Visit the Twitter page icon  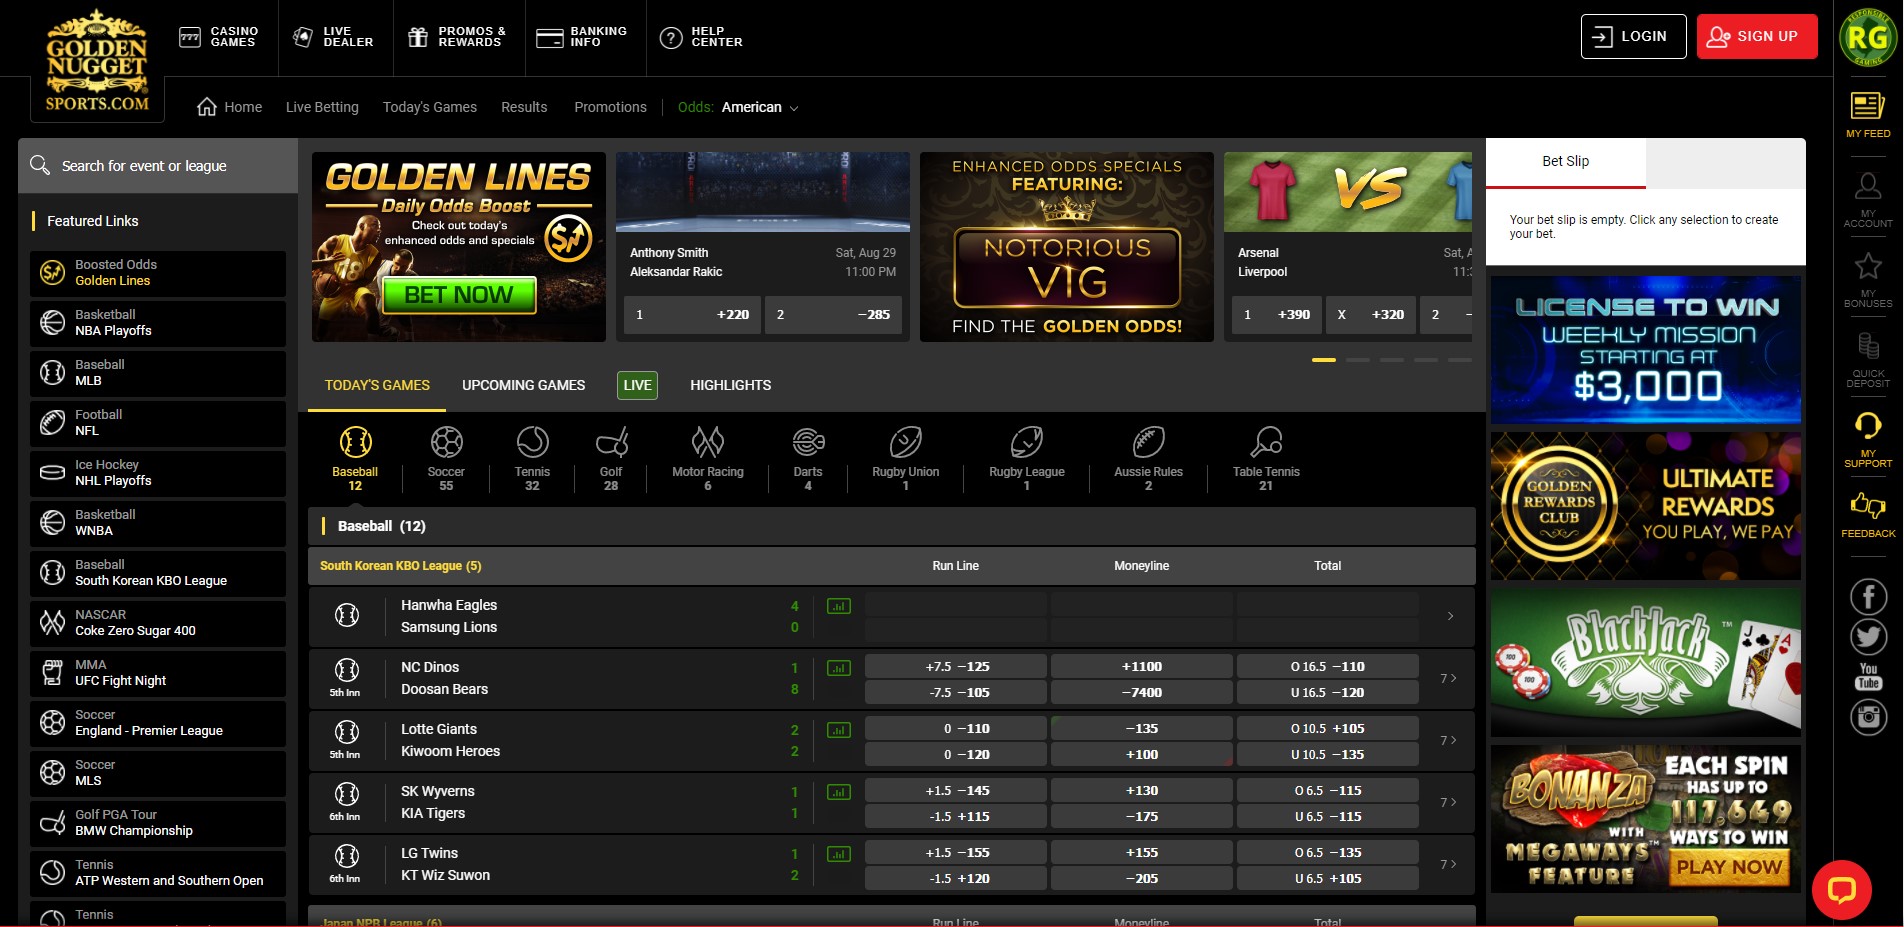coord(1868,637)
